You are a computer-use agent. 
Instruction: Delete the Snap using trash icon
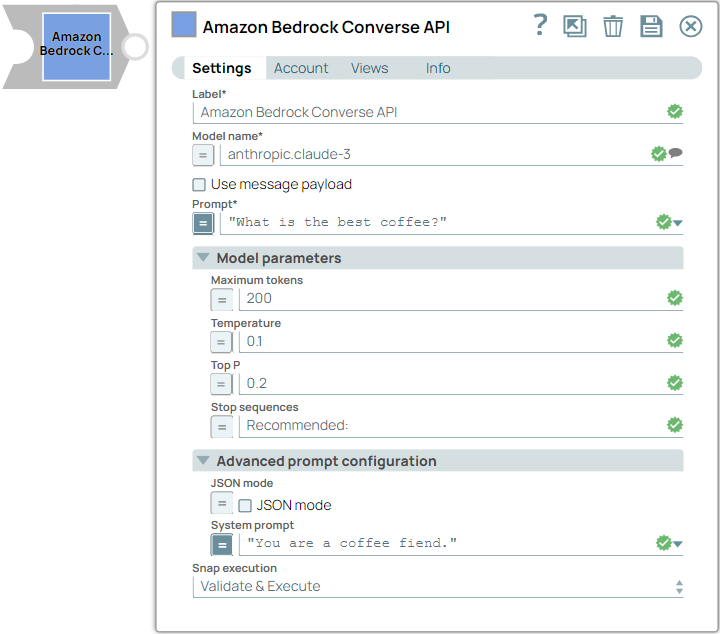pos(613,26)
